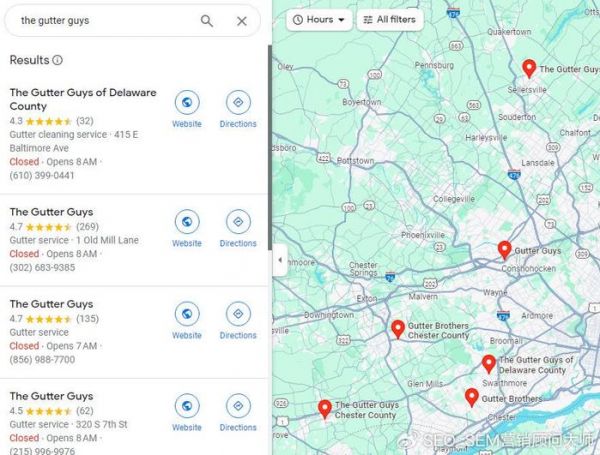Viewport: 600px width, 455px height.
Task: Click The Gutter Guys Chester County map pin
Action: click(325, 408)
